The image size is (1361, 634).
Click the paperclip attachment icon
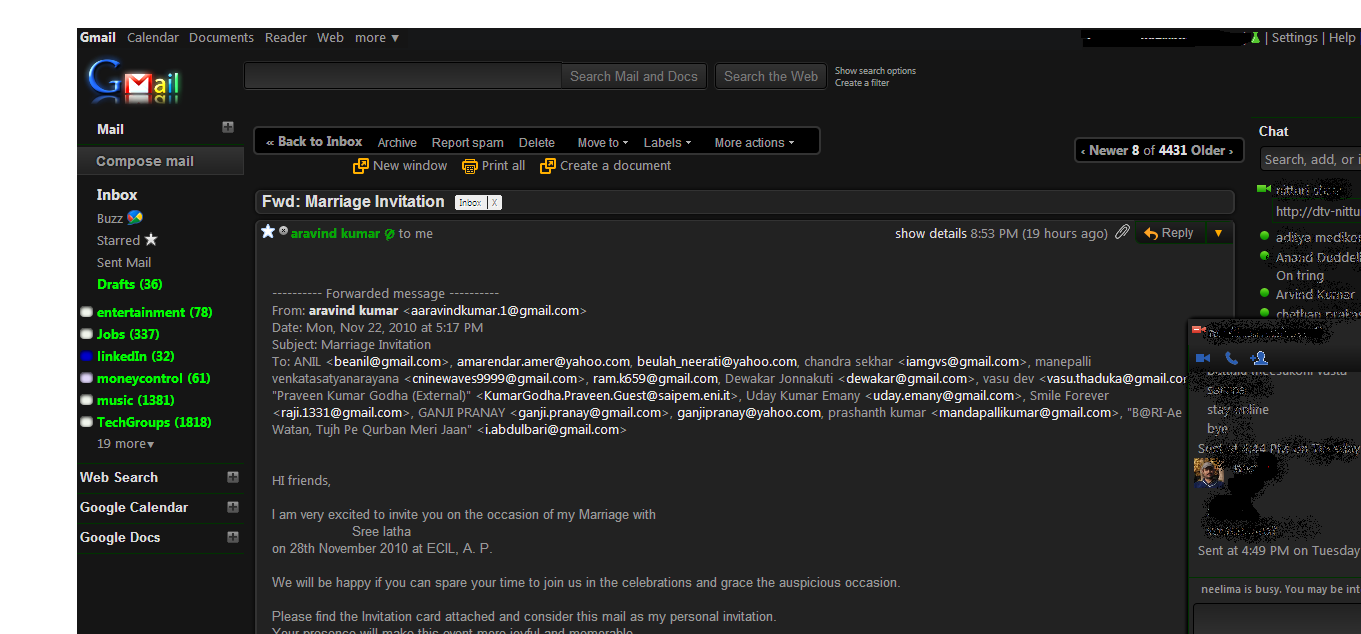[x=1123, y=232]
